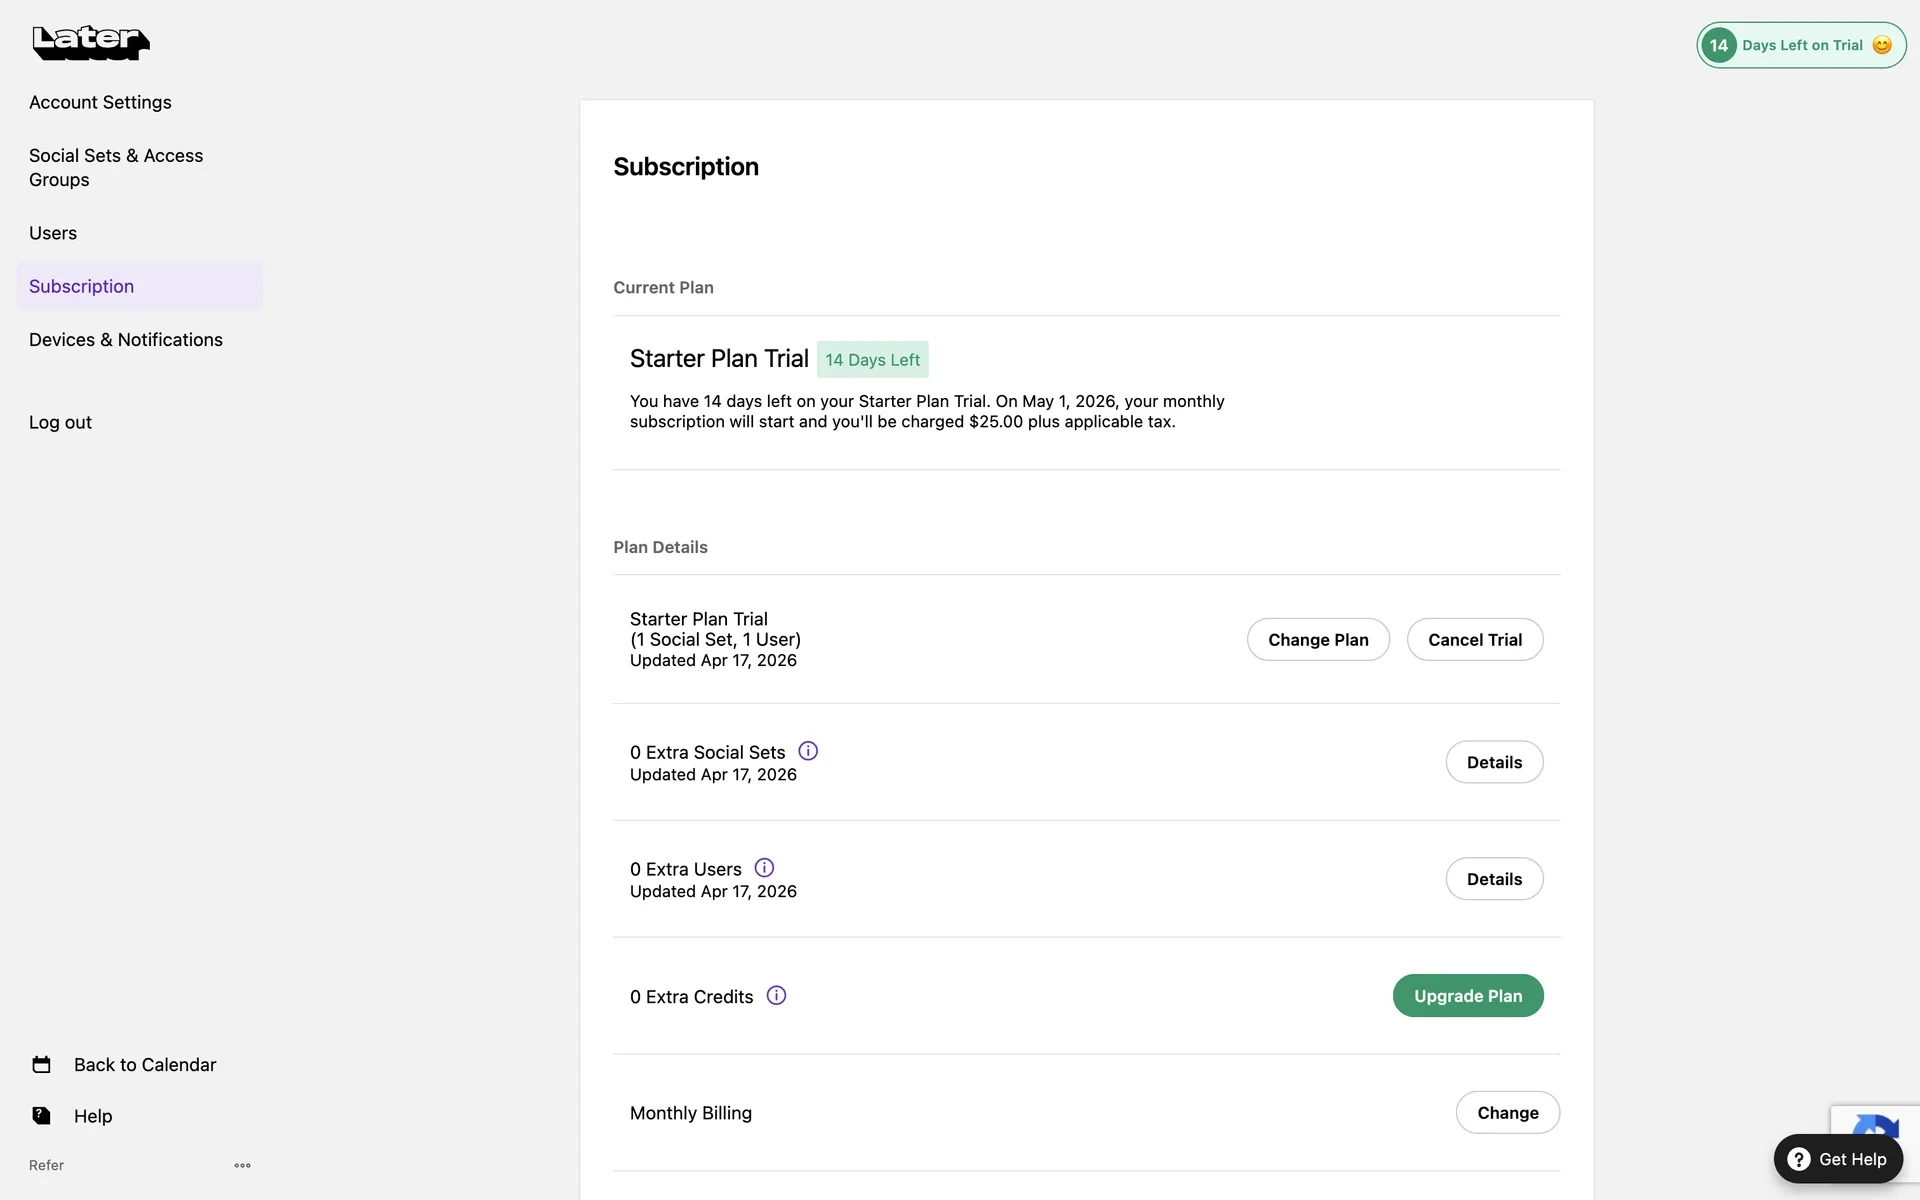
Task: Click the question mark icon in Get Help
Action: [1799, 1159]
